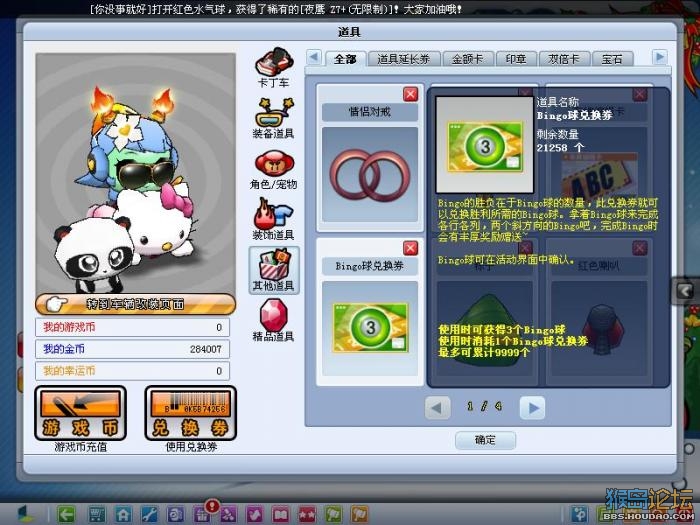Click the green back arrow in bottom bar

pos(67,514)
